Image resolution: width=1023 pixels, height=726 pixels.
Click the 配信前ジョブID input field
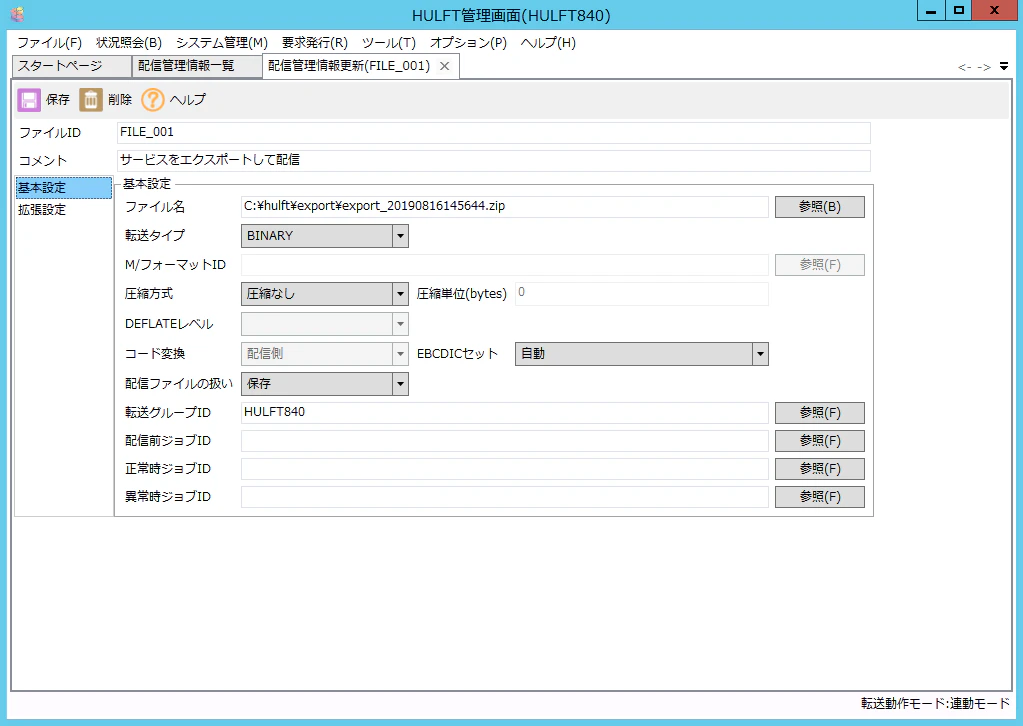[504, 441]
